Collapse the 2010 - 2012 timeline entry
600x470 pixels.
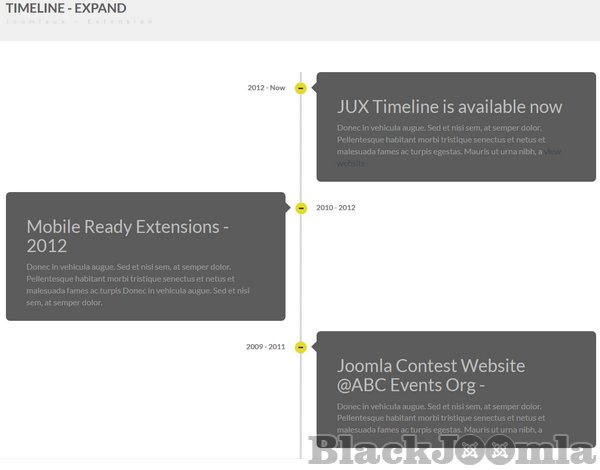tap(301, 208)
